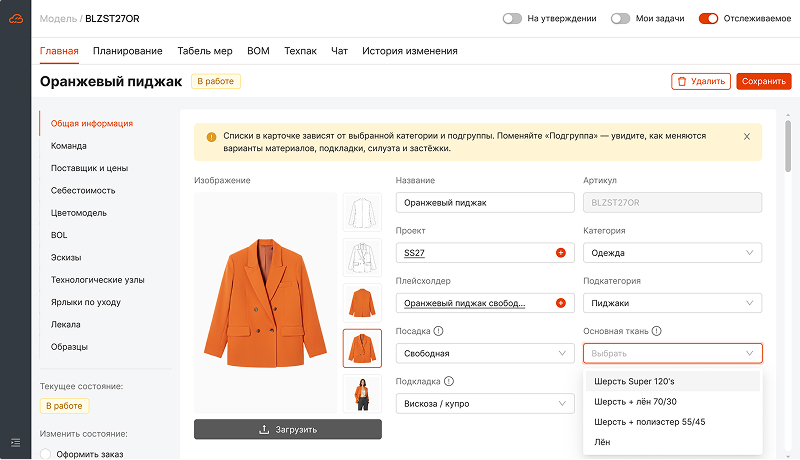Open the Эскизы section
The width and height of the screenshot is (800, 460).
(66, 258)
